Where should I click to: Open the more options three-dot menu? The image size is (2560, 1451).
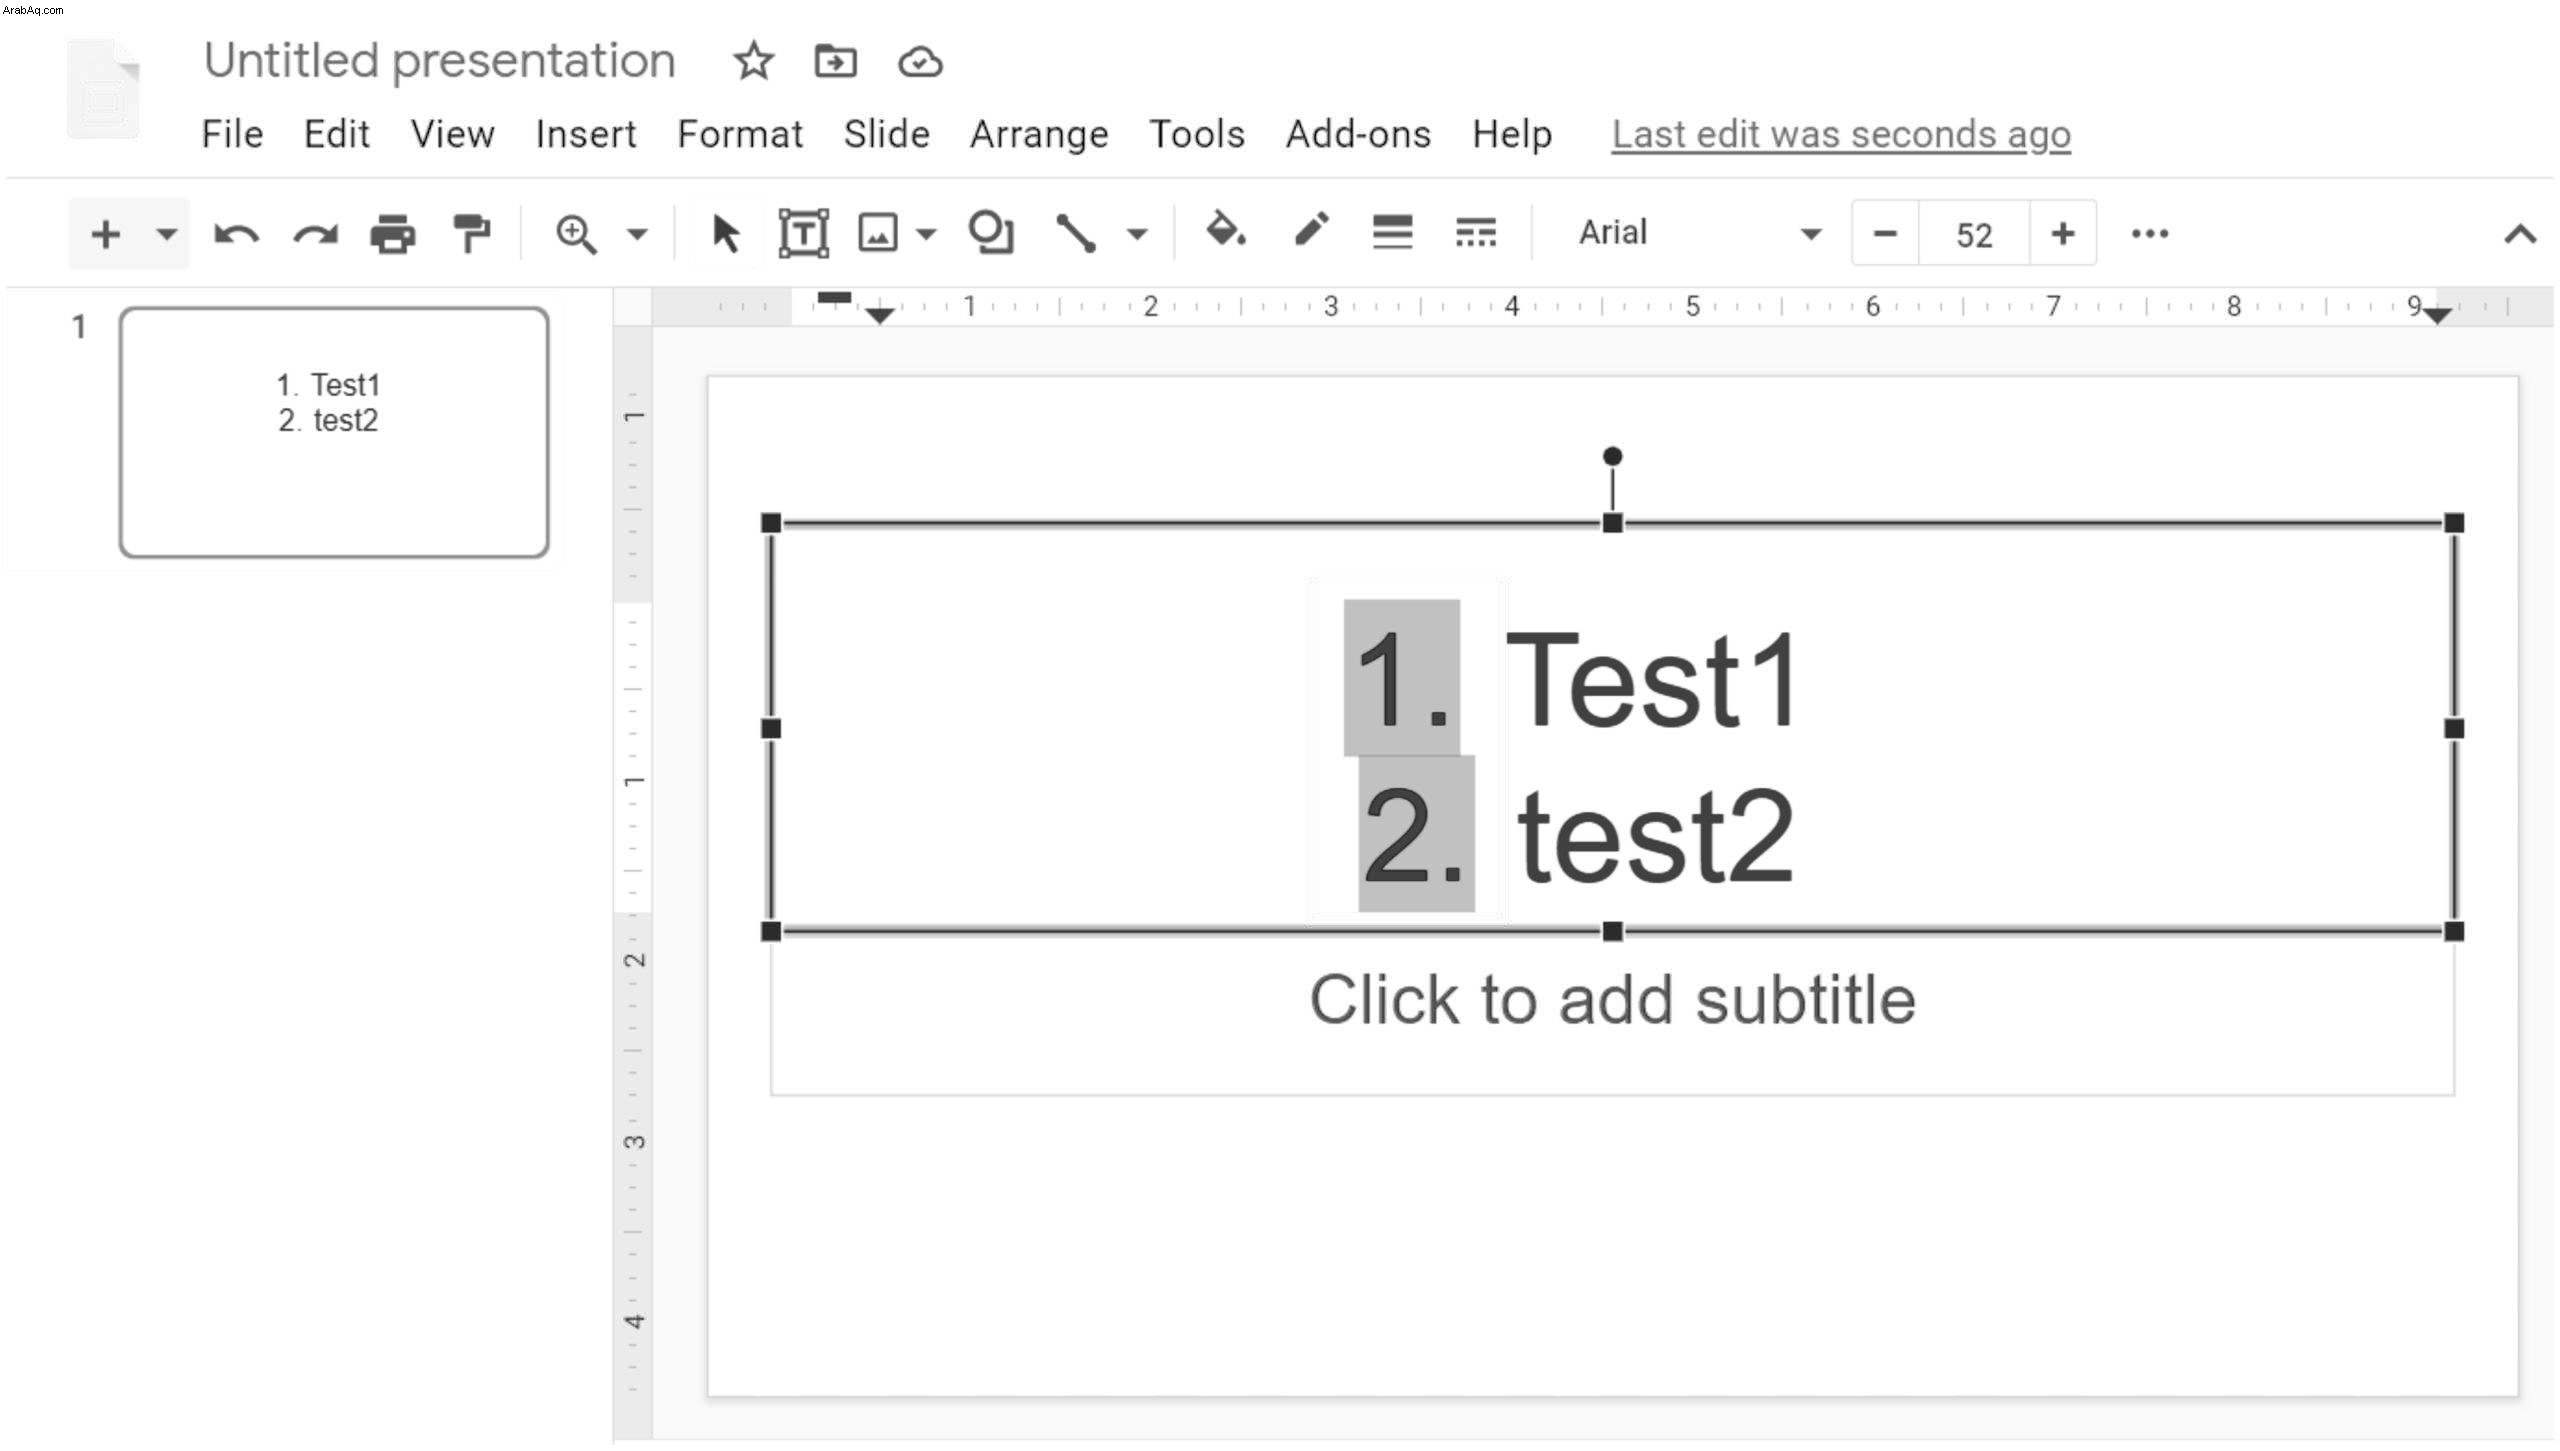(x=2150, y=235)
